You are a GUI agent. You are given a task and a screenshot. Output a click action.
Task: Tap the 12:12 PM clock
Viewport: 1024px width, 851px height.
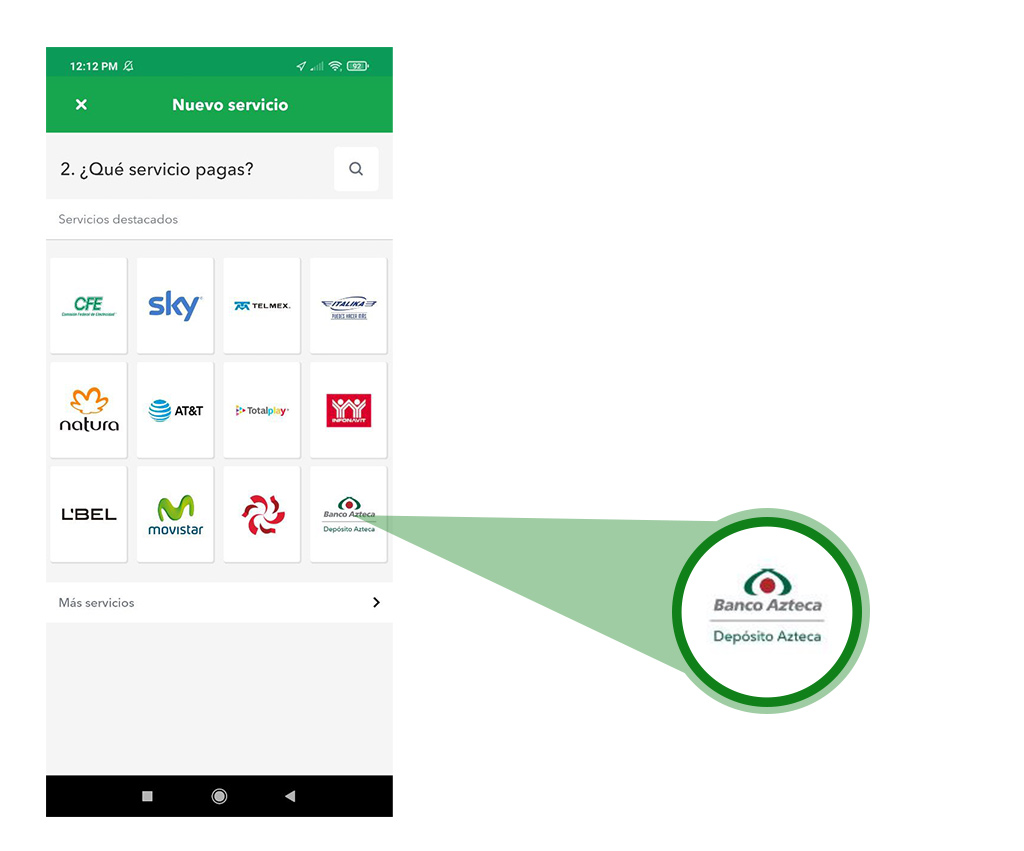(x=93, y=66)
